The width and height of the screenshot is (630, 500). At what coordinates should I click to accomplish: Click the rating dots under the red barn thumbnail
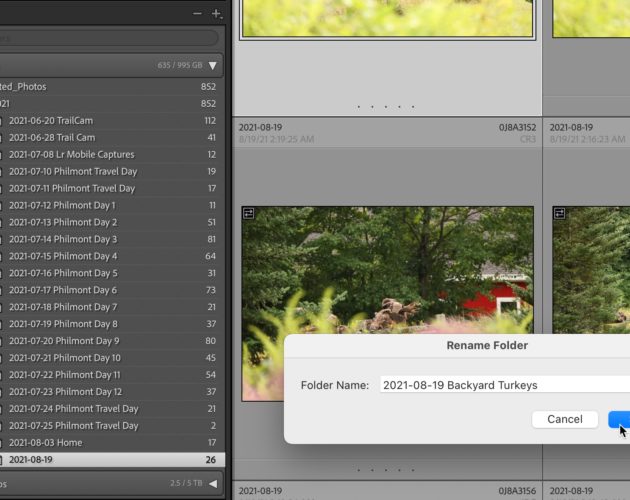point(386,470)
